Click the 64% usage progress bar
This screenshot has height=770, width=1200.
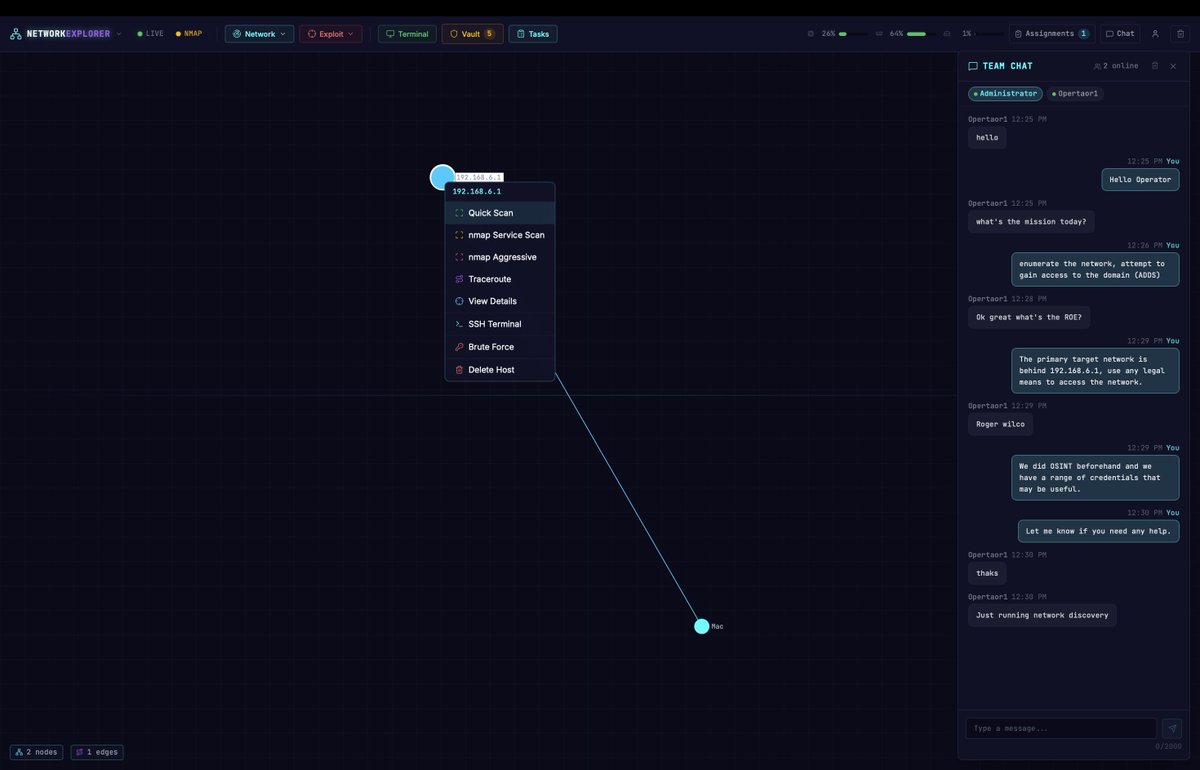click(x=922, y=34)
